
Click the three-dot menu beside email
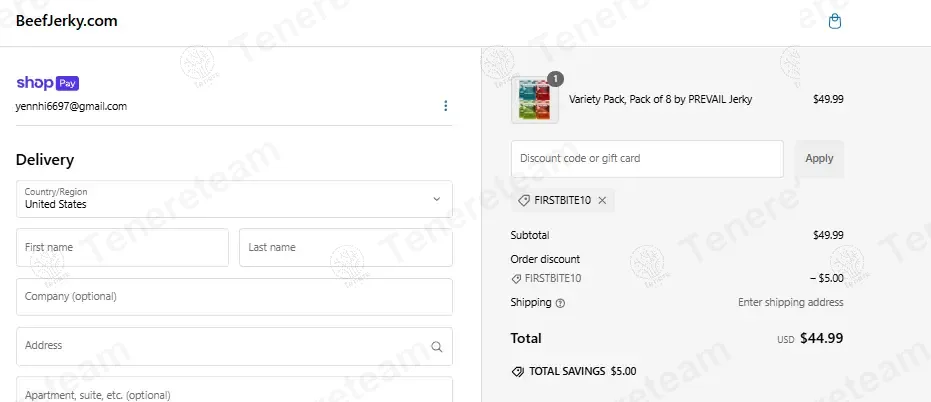point(445,106)
